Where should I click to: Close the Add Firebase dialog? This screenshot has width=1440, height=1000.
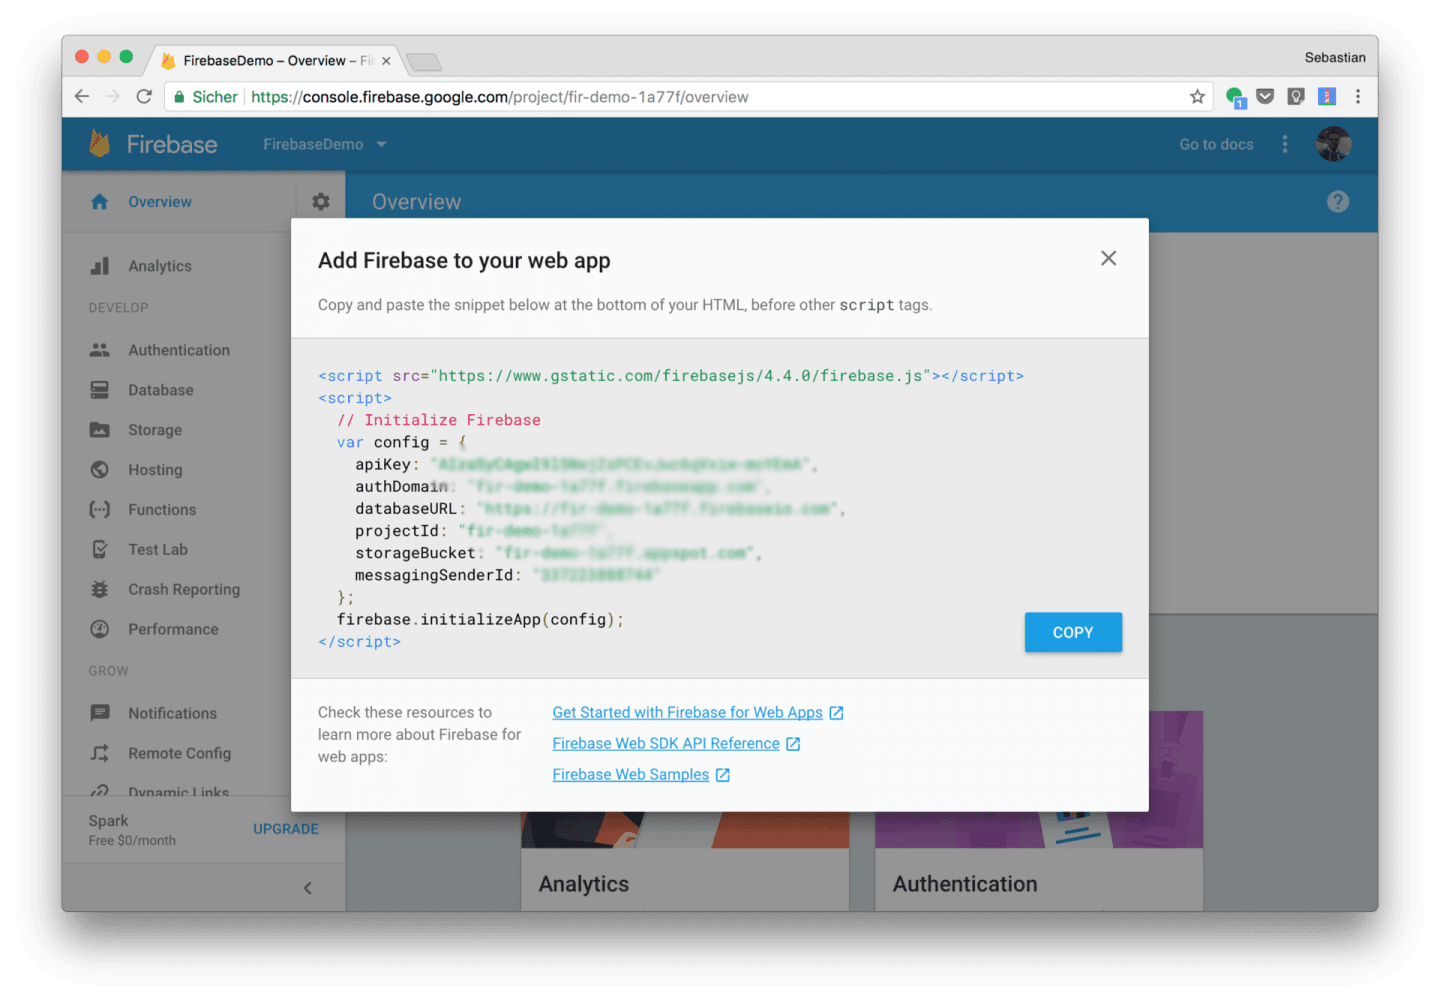(1108, 258)
